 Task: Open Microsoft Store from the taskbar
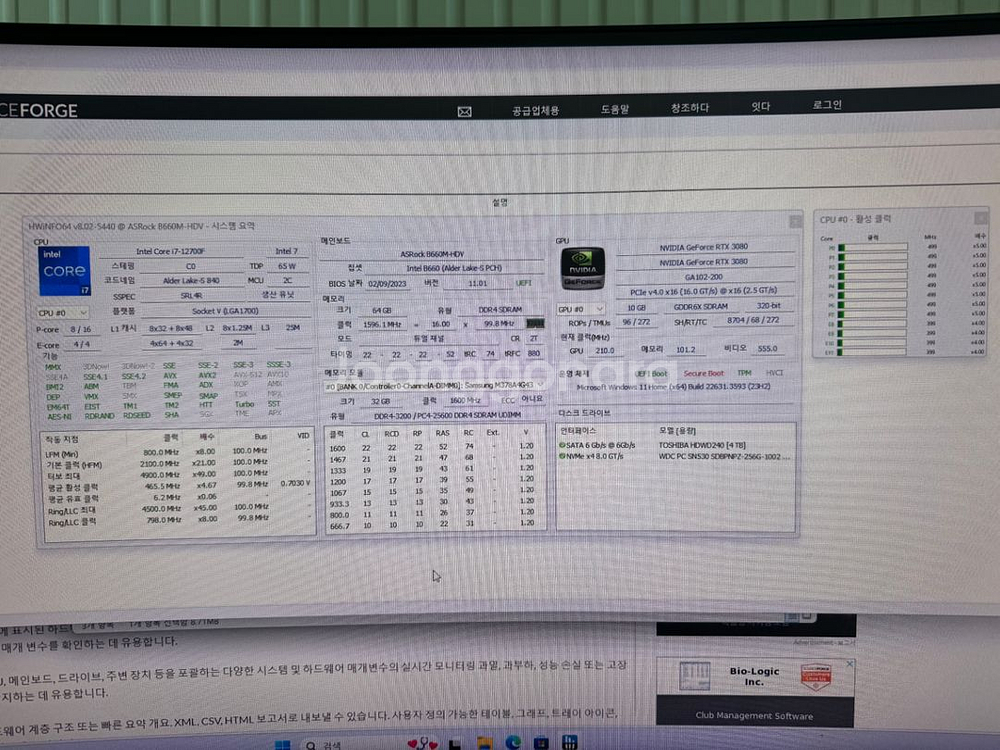[541, 742]
